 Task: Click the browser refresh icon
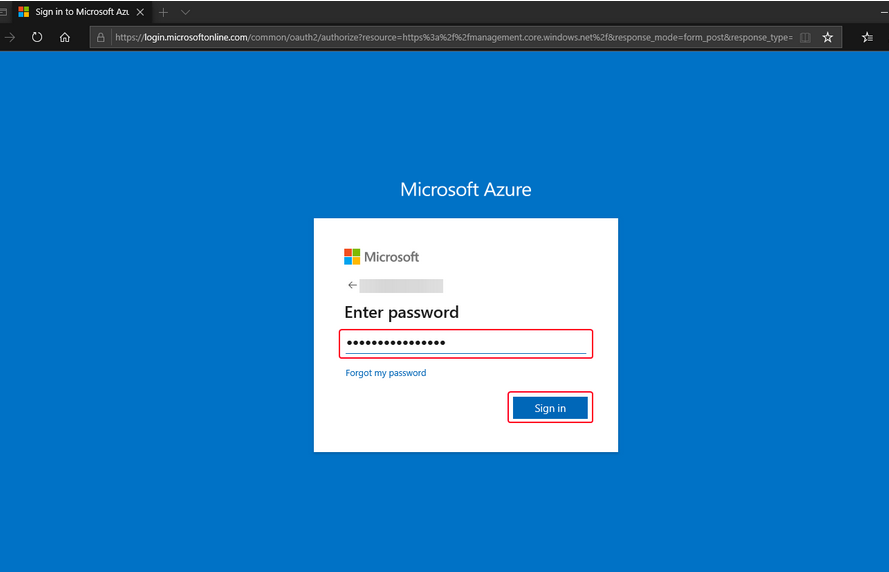point(37,37)
